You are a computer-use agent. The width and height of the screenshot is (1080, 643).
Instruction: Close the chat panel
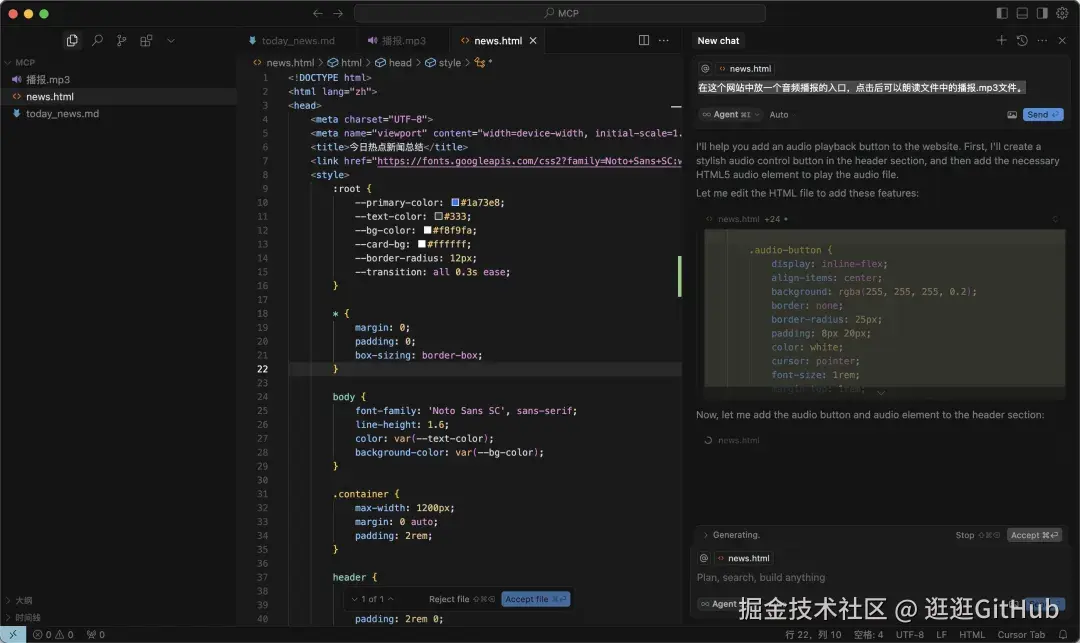pyautogui.click(x=1062, y=41)
